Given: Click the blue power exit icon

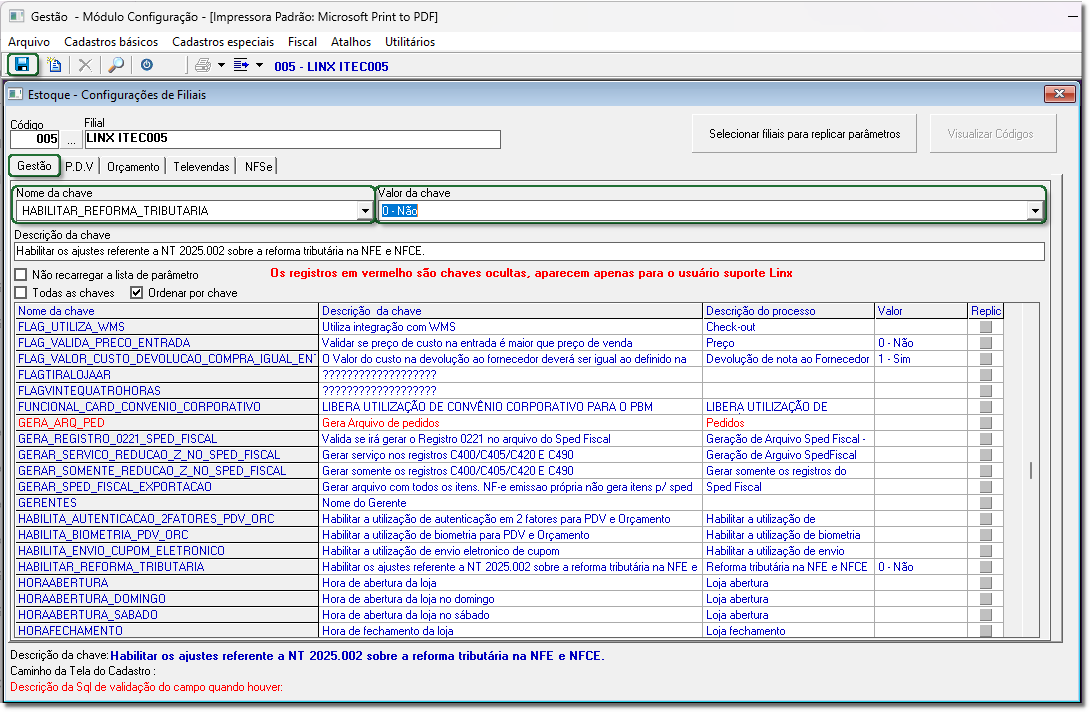Looking at the screenshot, I should coord(147,66).
